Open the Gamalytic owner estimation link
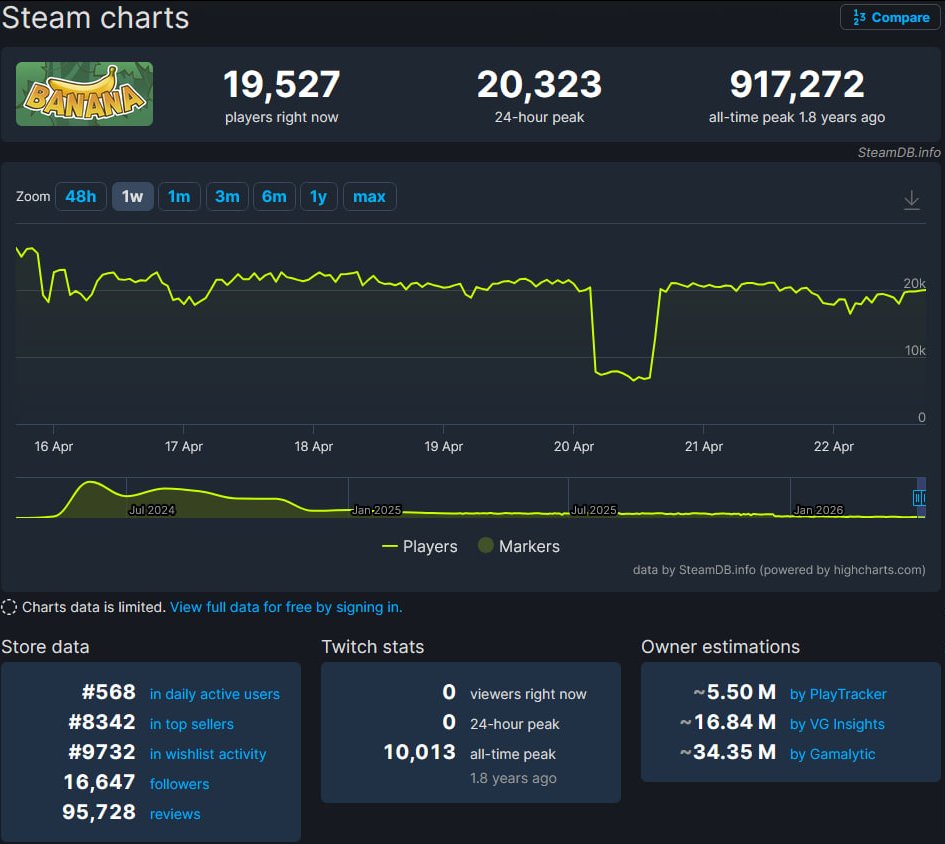The image size is (945, 844). [834, 754]
